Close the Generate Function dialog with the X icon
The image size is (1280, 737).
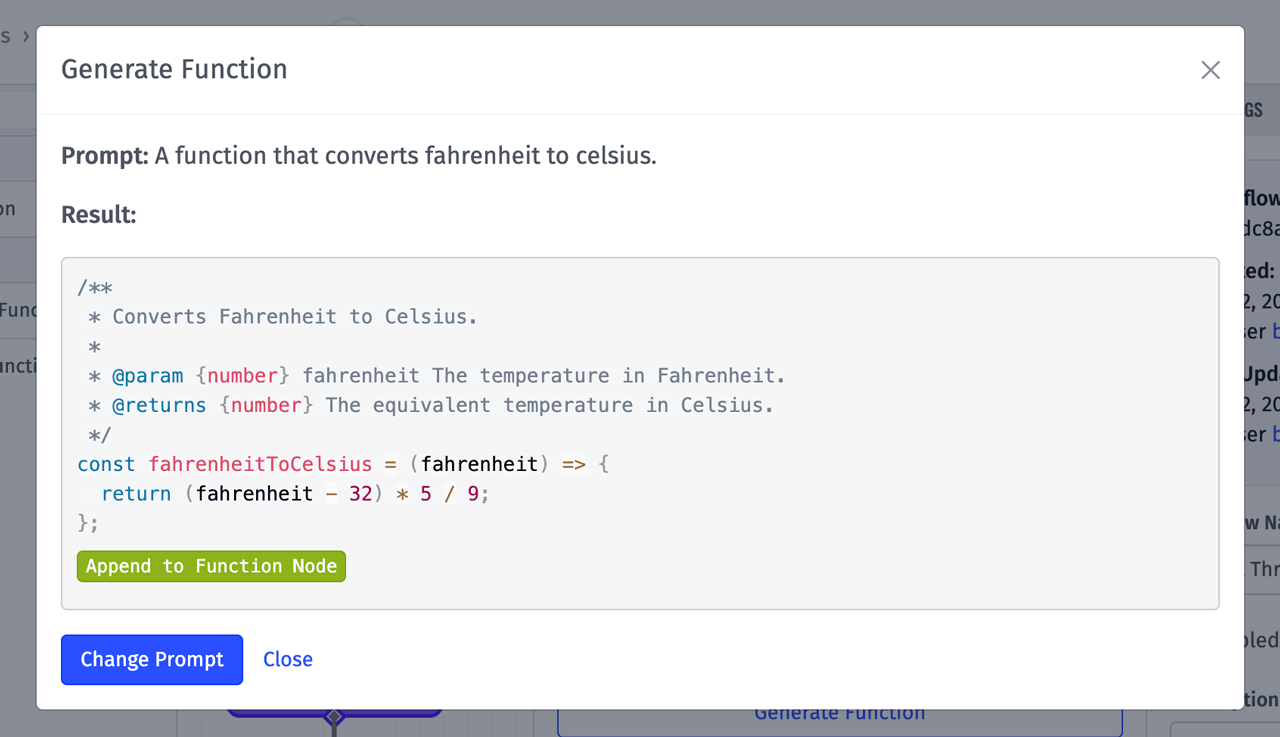pos(1210,70)
